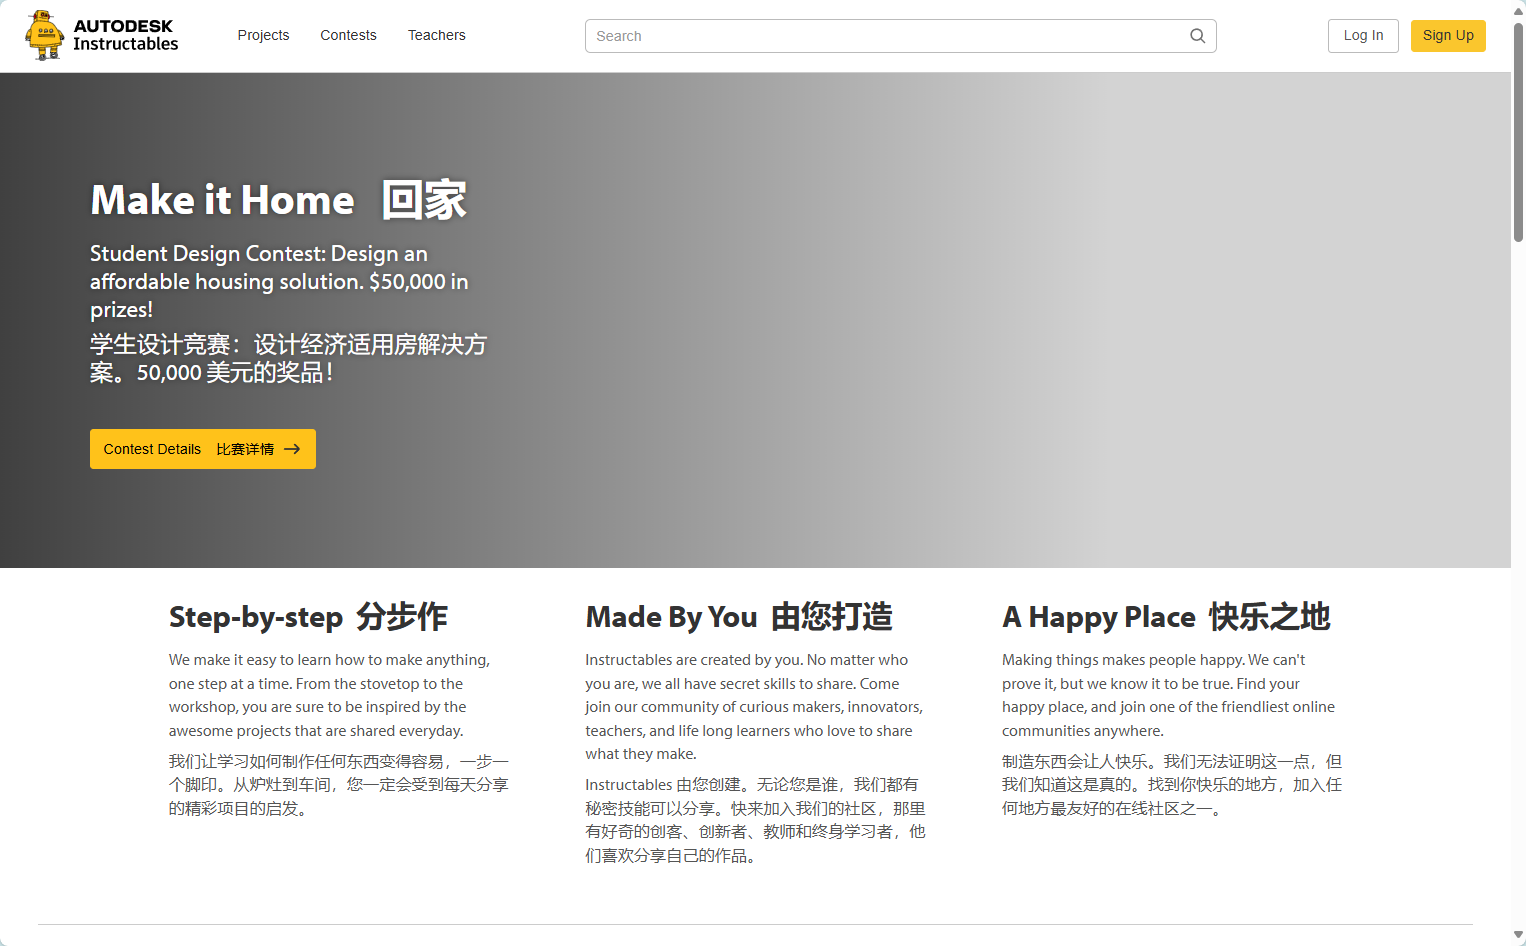Open the Projects menu
Image resolution: width=1526 pixels, height=946 pixels.
coord(263,35)
